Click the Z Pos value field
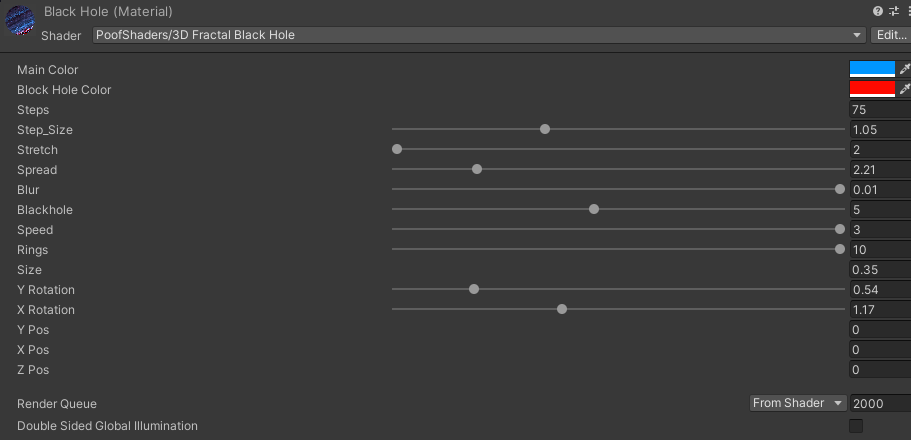This screenshot has height=440, width=911. [x=879, y=370]
